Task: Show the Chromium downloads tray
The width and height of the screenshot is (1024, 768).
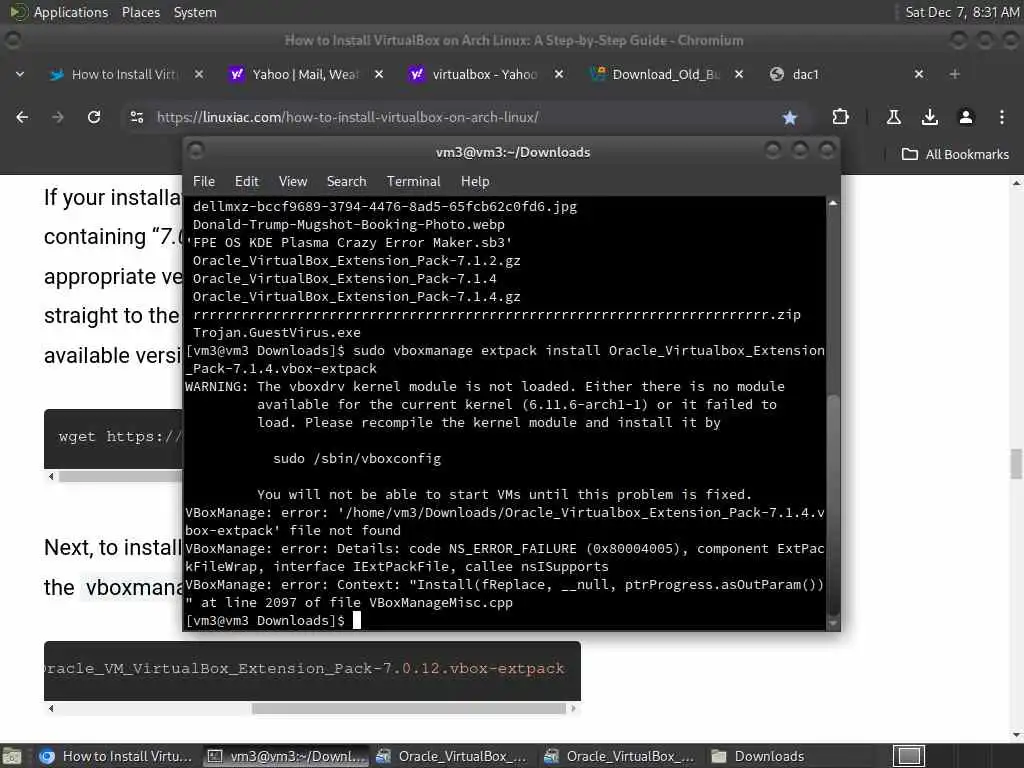Action: pyautogui.click(x=929, y=118)
